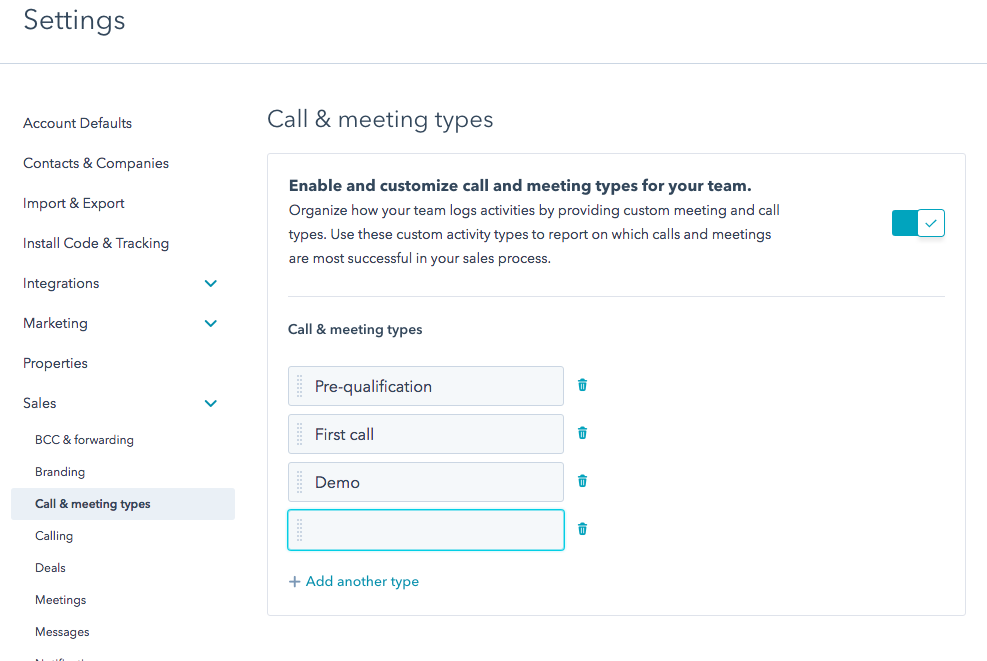The image size is (987, 661).
Task: Go to BCC & forwarding settings
Action: pyautogui.click(x=84, y=439)
